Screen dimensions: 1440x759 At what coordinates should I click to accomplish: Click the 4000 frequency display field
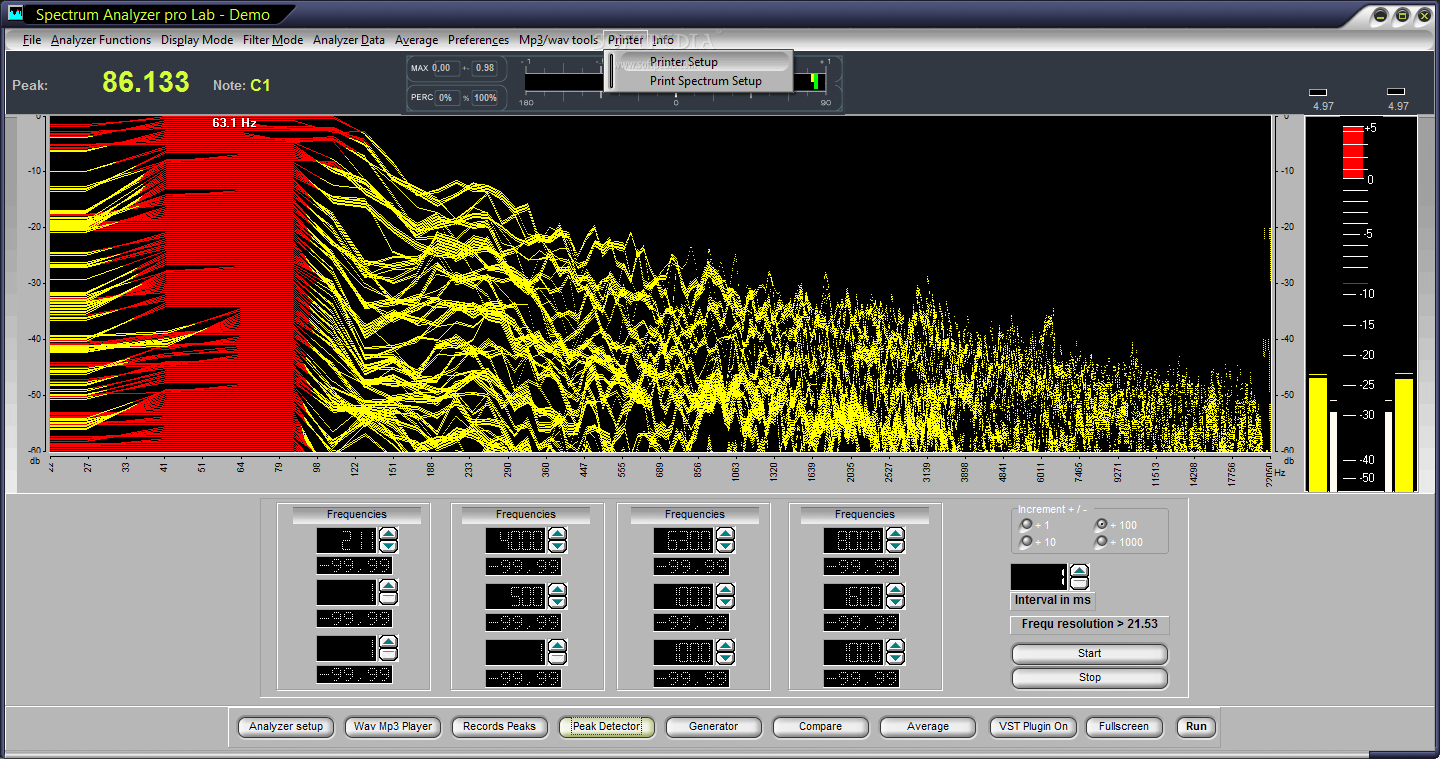click(516, 541)
